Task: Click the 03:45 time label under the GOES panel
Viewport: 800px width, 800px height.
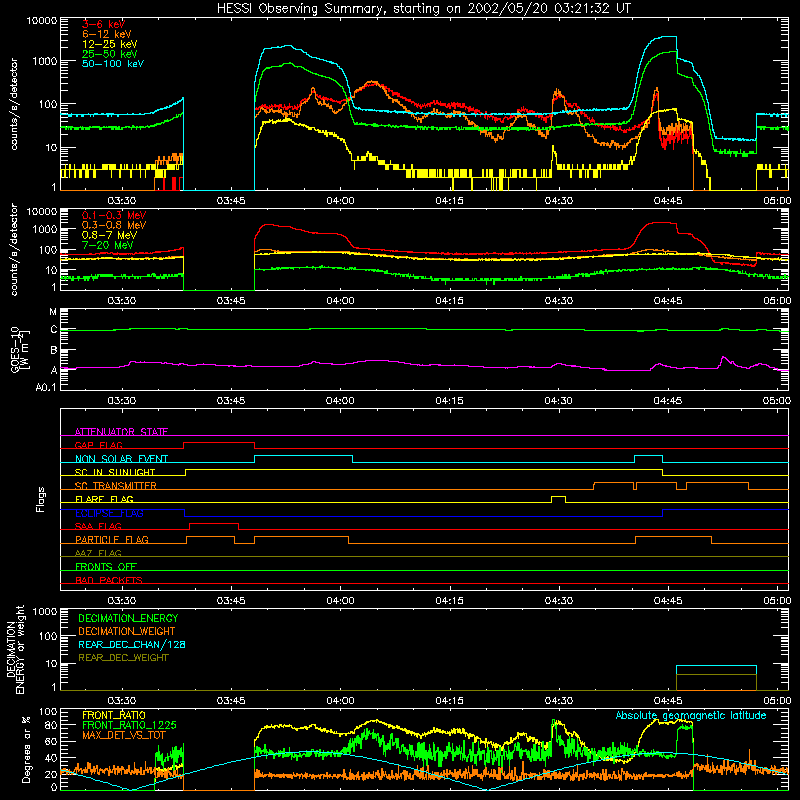Action: click(x=231, y=401)
